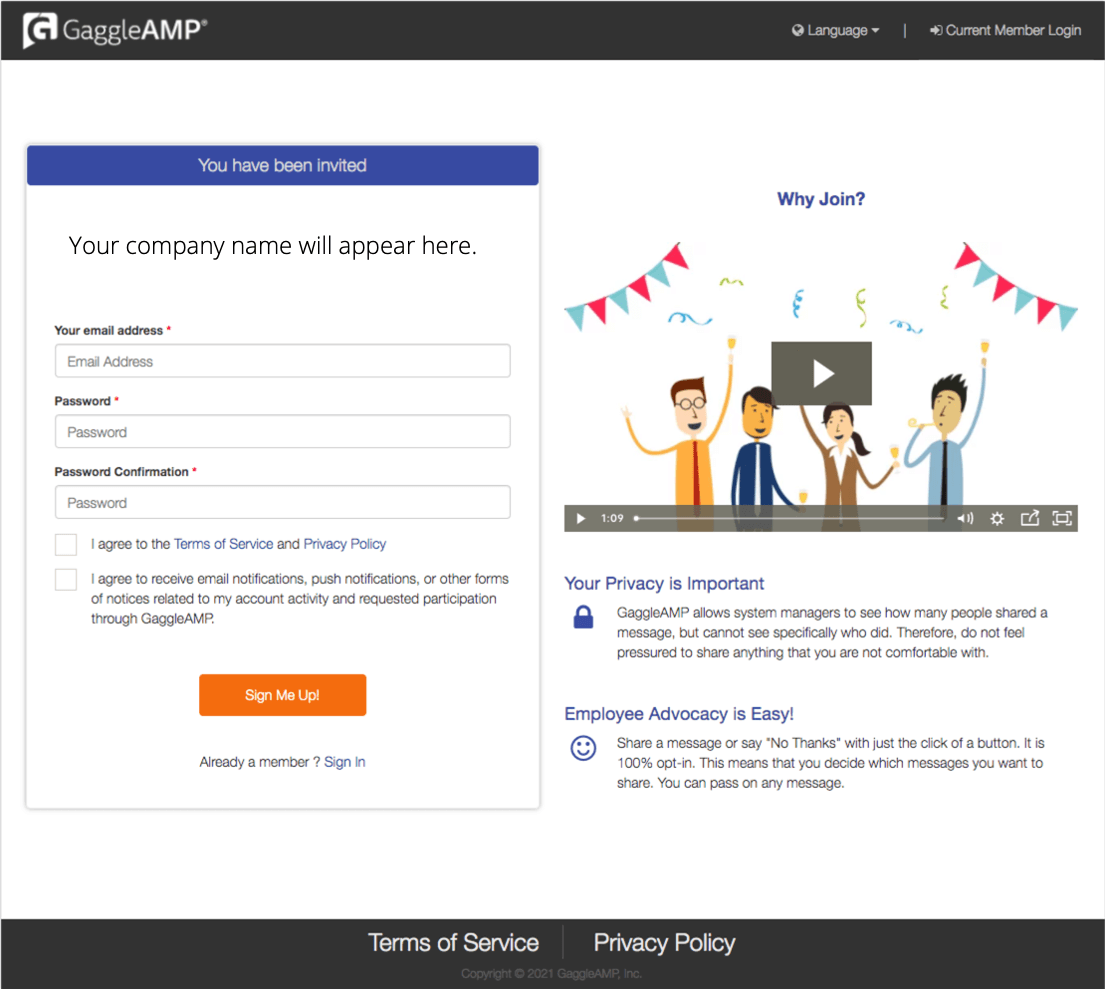Open footer Privacy Policy link
Viewport: 1105px width, 989px height.
coord(665,943)
